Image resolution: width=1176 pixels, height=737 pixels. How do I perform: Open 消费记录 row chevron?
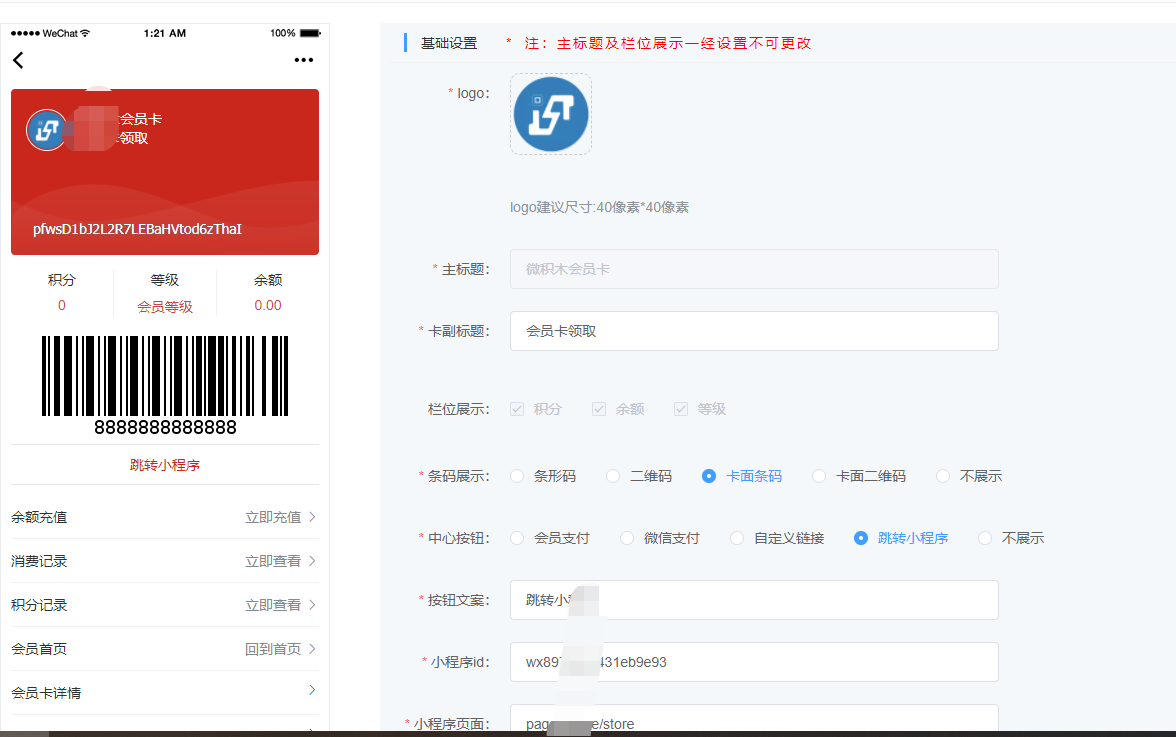pos(312,561)
